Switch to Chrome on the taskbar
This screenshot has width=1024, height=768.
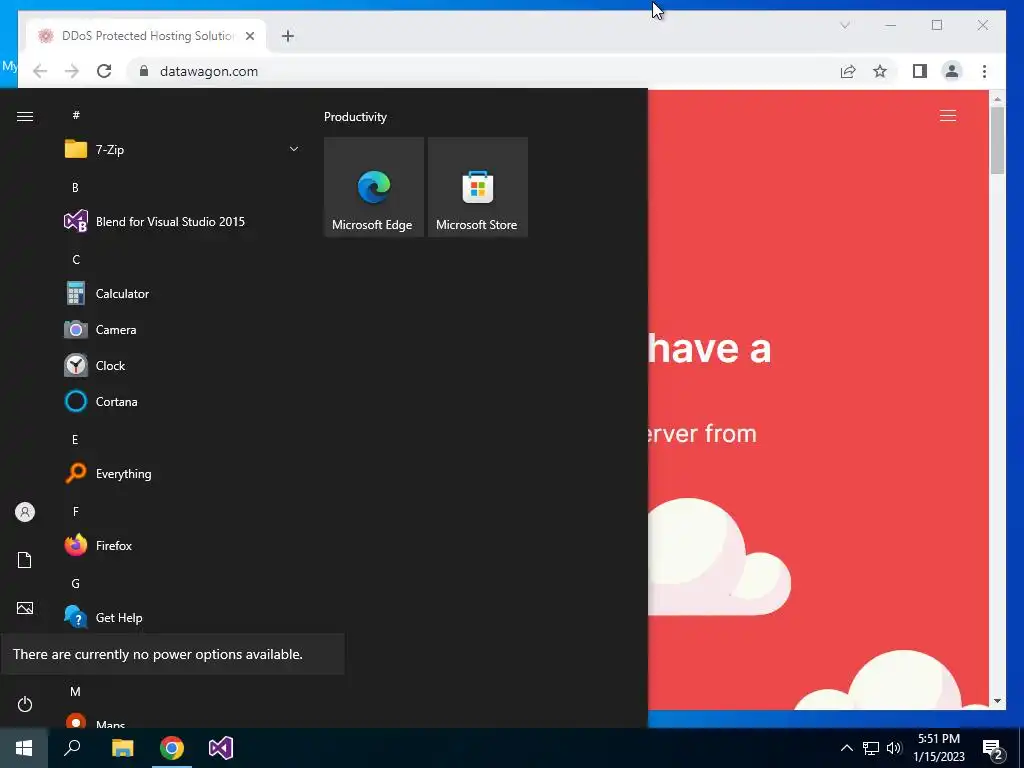(x=172, y=748)
